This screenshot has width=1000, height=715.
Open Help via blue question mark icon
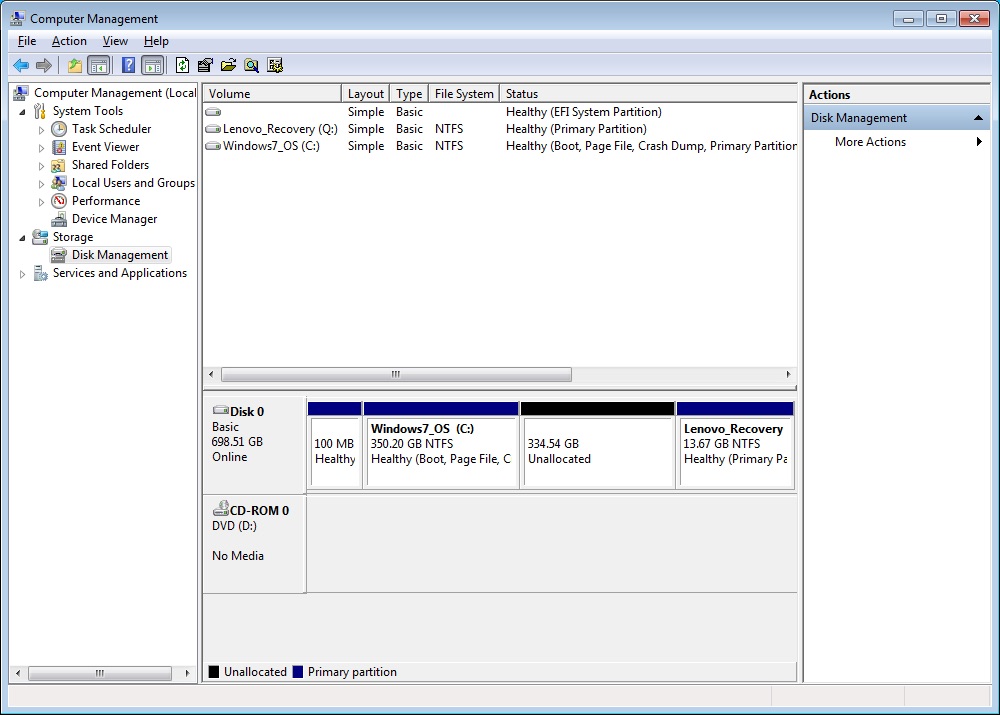(128, 65)
